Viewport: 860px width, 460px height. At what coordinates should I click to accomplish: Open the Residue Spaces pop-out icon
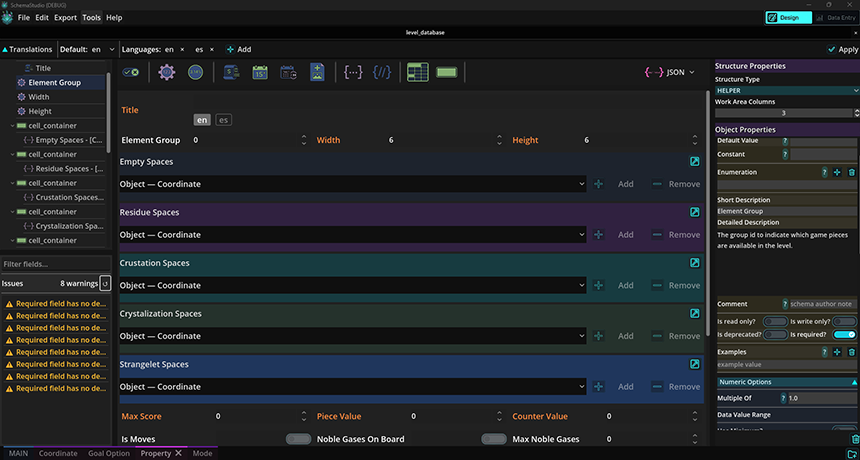pos(694,212)
